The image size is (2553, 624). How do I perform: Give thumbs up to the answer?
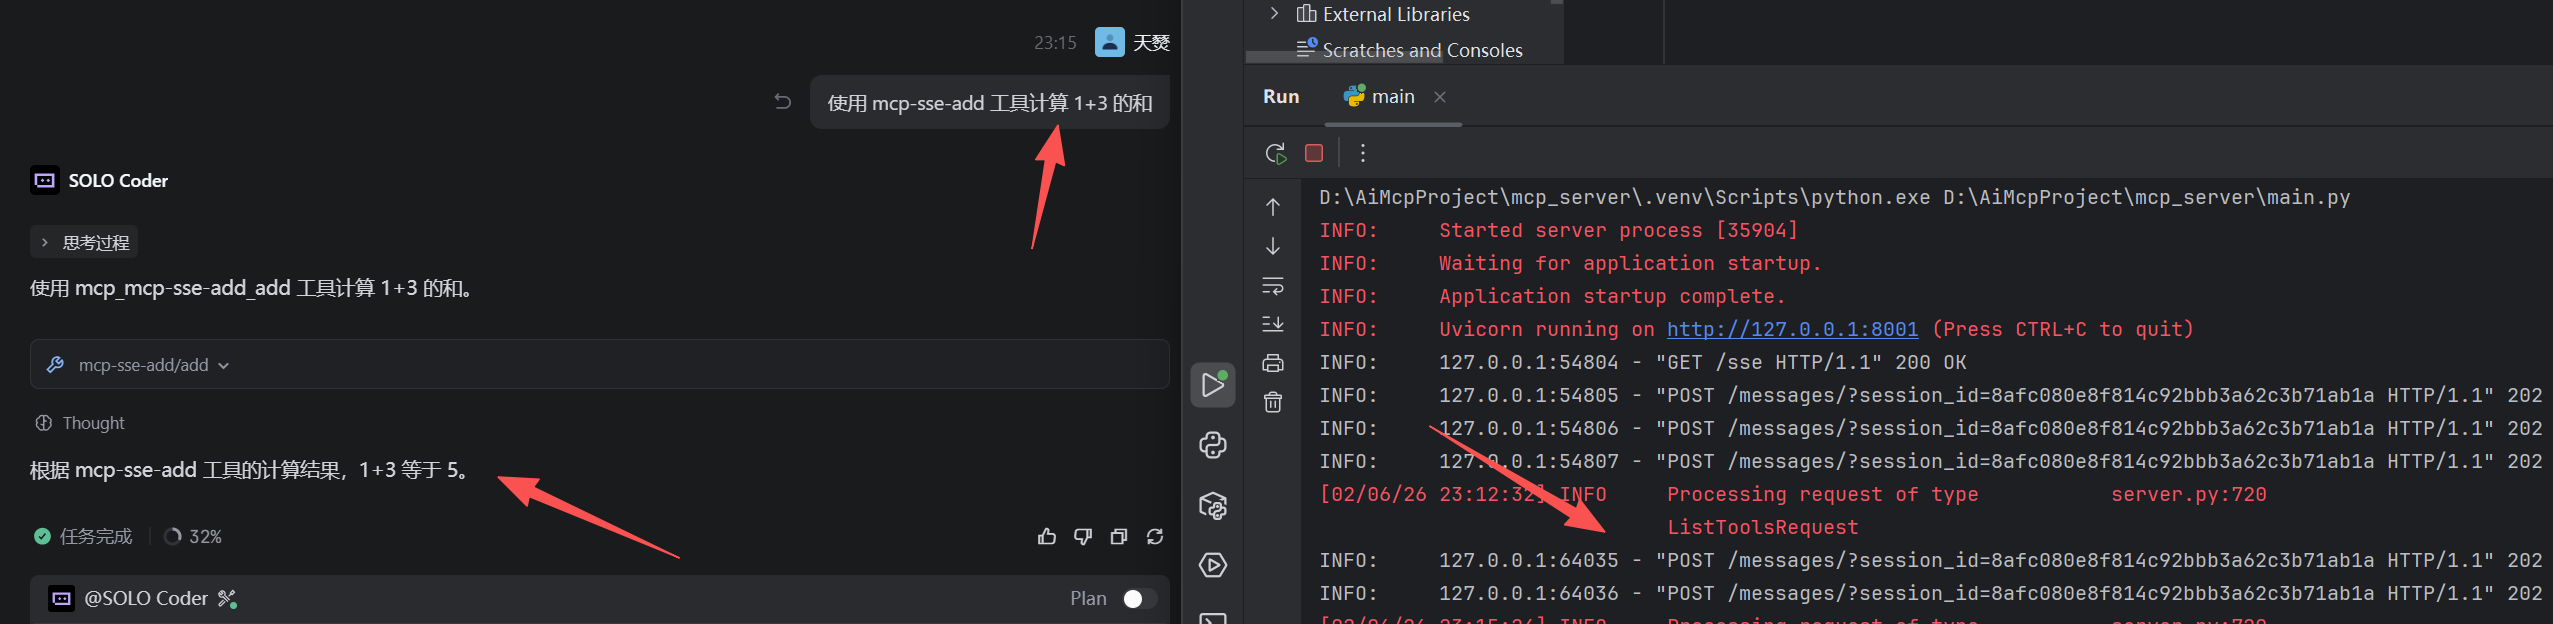point(1047,537)
